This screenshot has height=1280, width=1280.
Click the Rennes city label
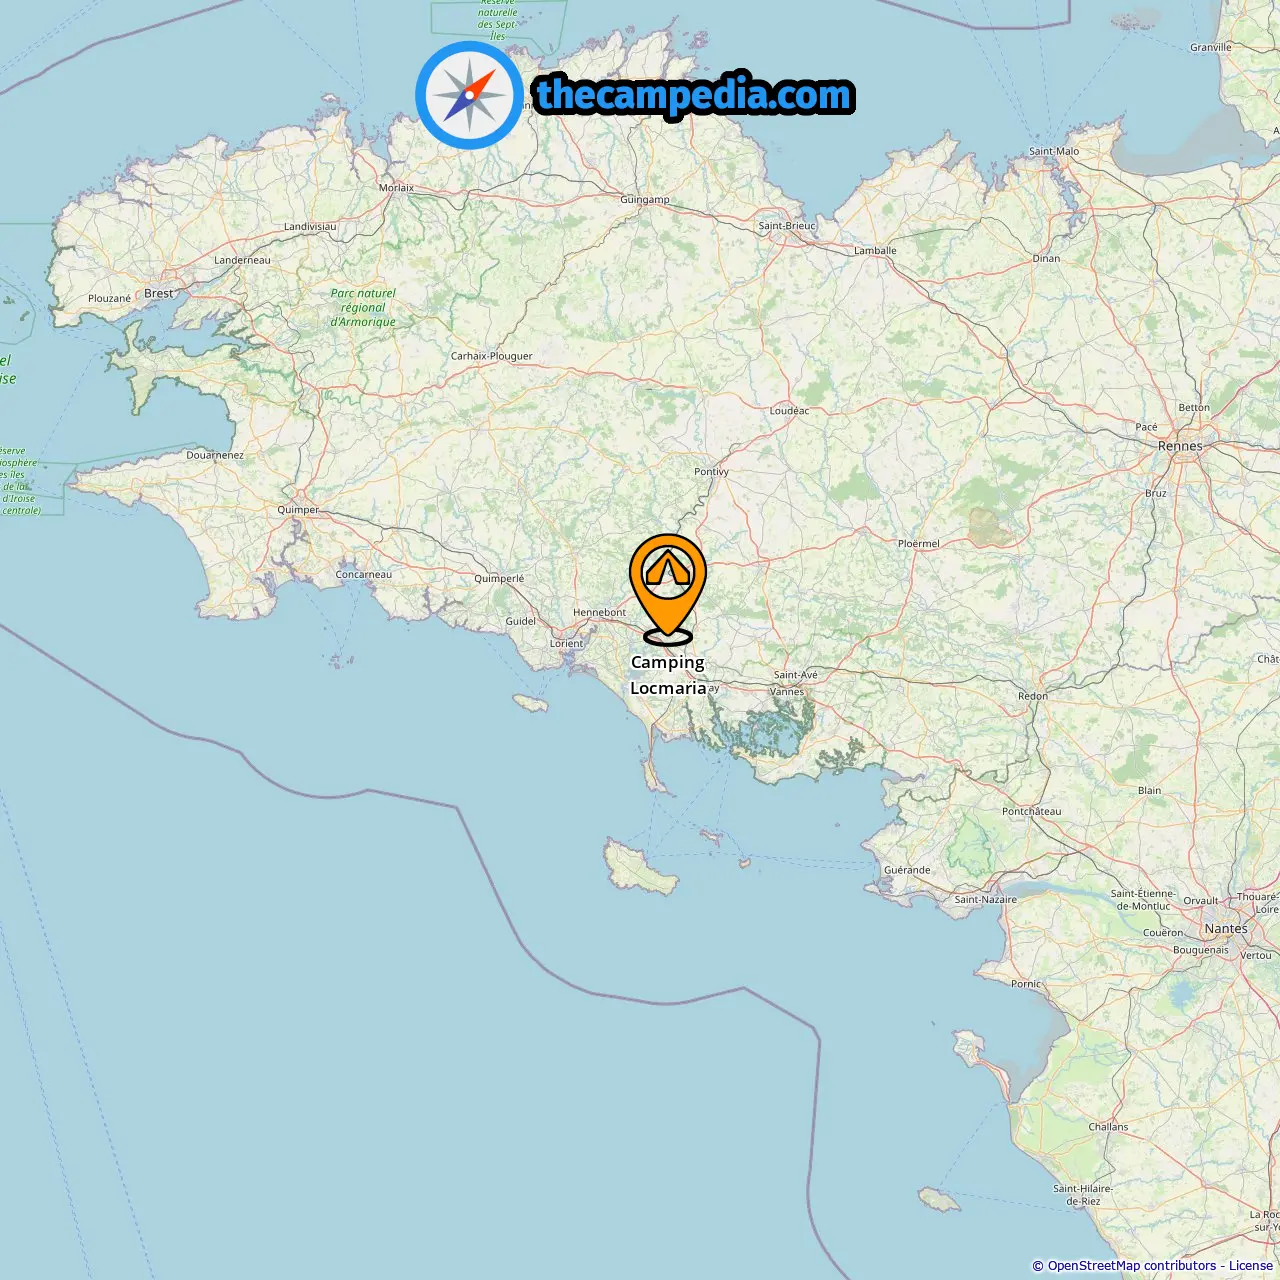[1180, 446]
